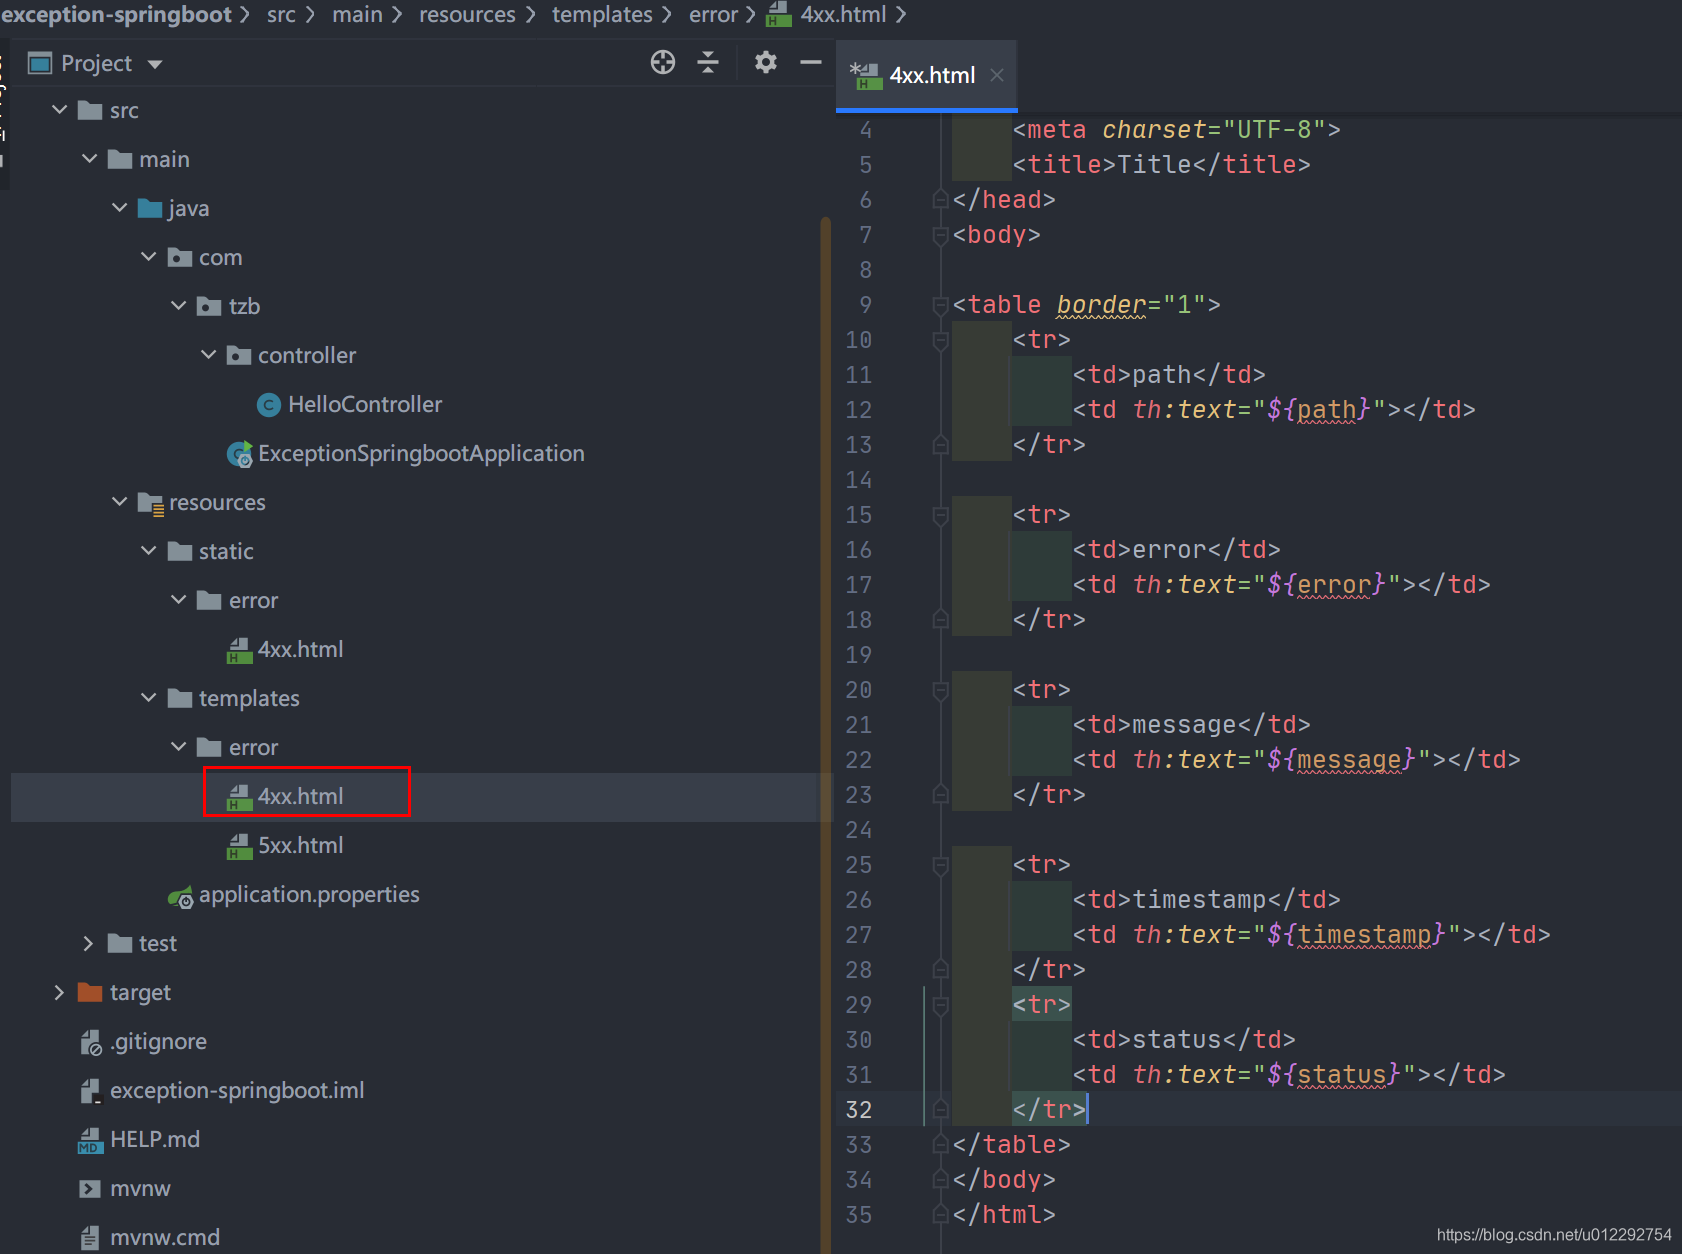Collapse the controller package chevron

(x=209, y=355)
